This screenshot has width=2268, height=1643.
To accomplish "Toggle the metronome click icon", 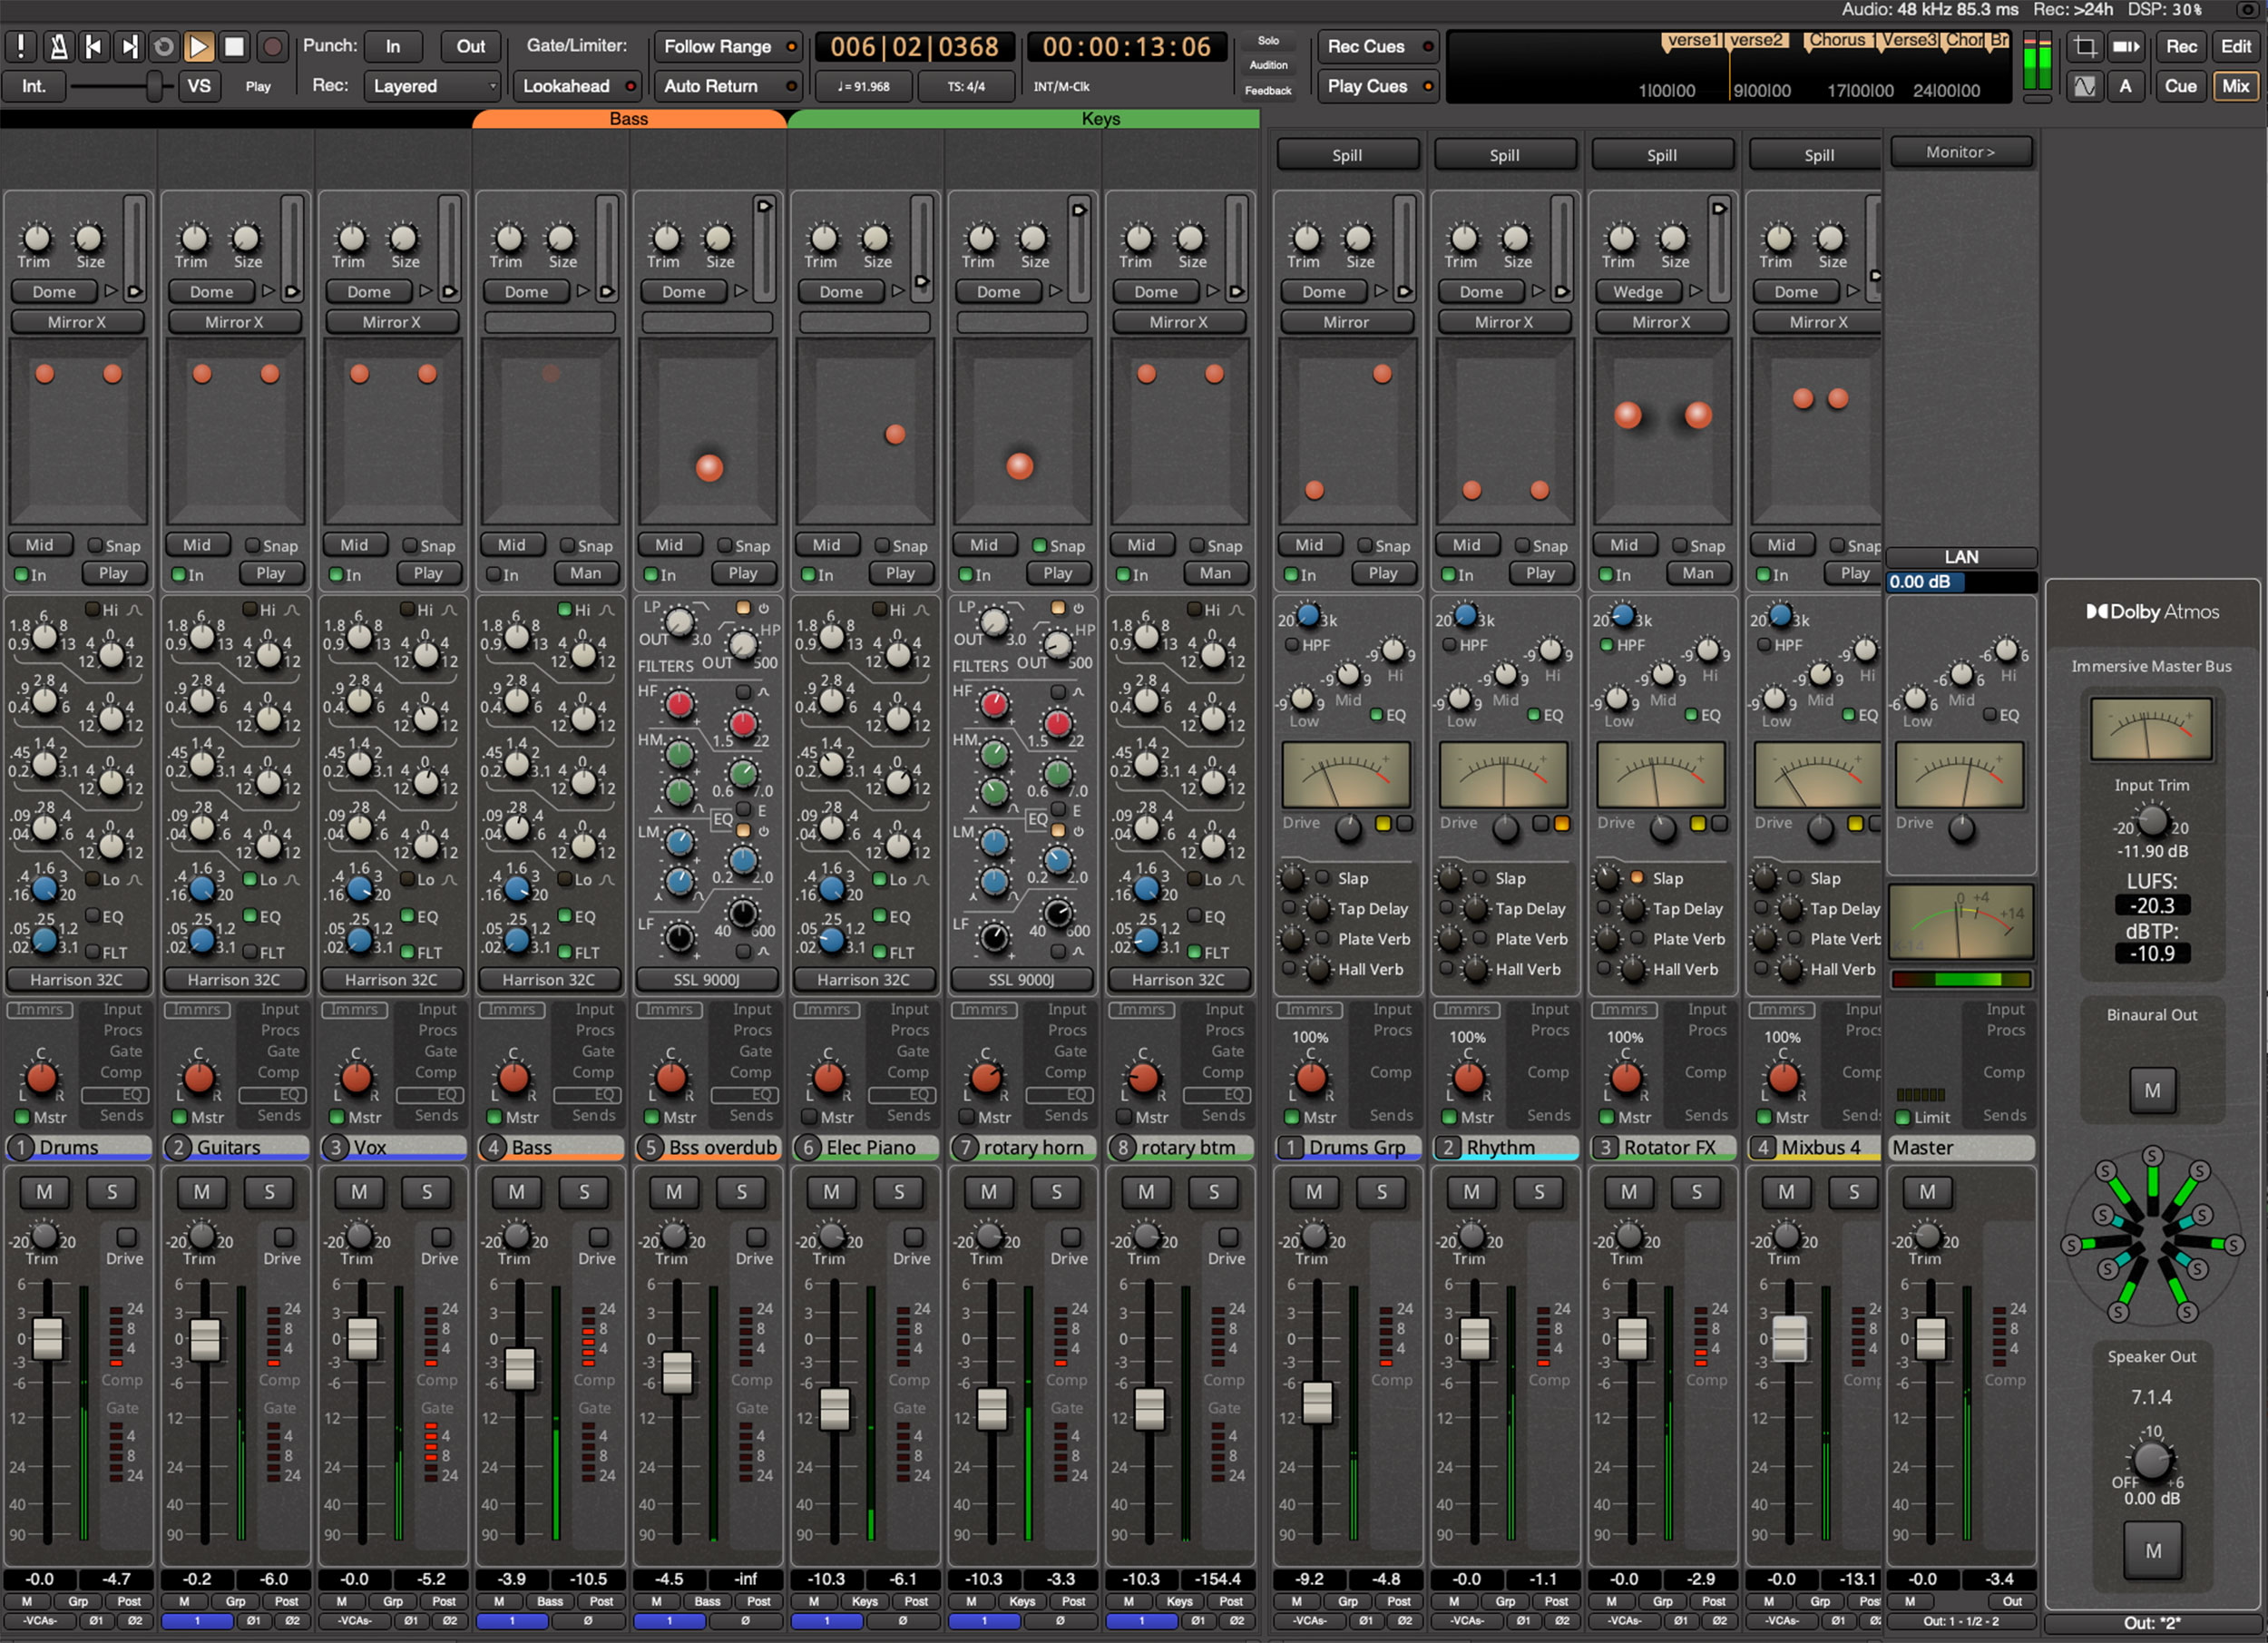I will pyautogui.click(x=58, y=47).
